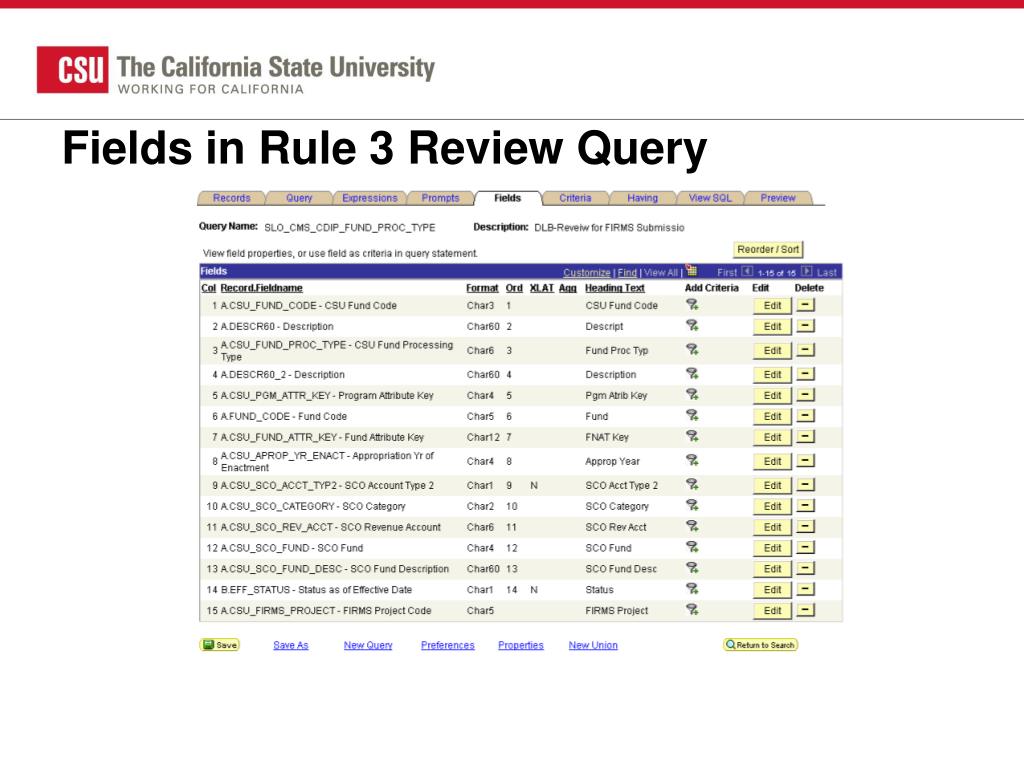1024x768 pixels.
Task: Sort by Agg column header
Action: pyautogui.click(x=568, y=288)
